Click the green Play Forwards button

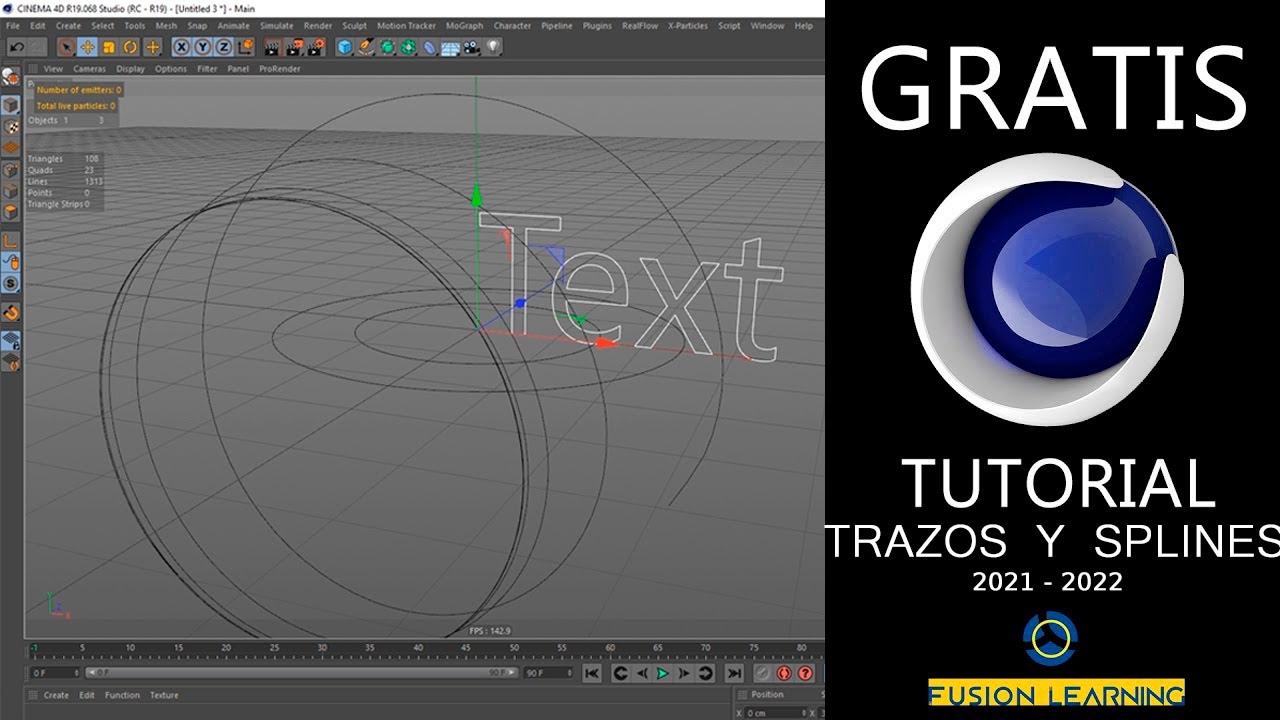[x=662, y=673]
